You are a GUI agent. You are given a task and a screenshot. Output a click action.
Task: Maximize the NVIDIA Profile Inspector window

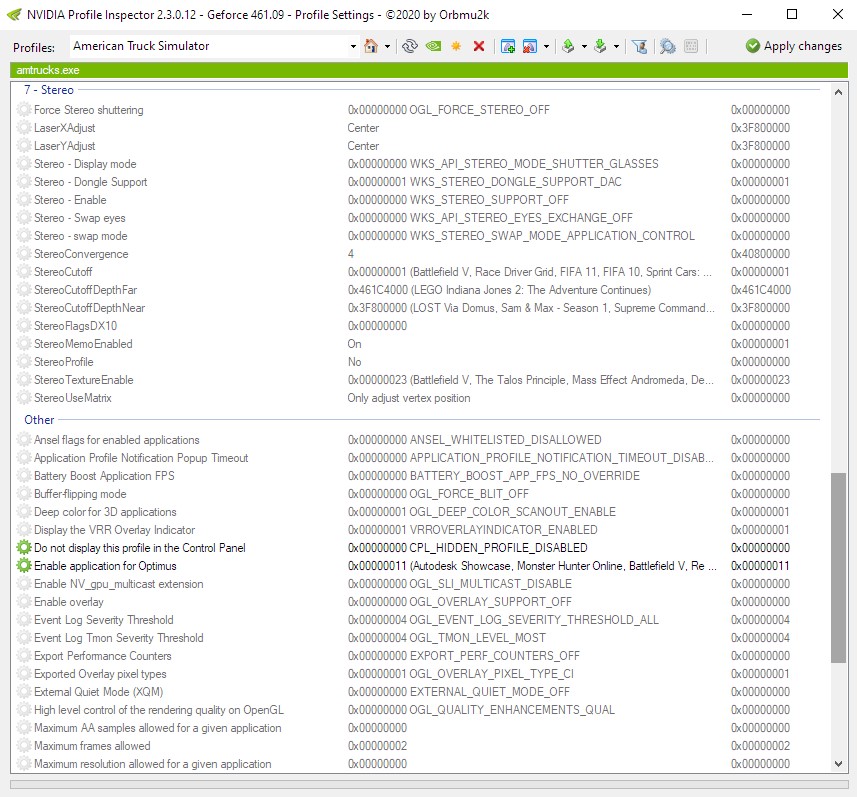(791, 14)
